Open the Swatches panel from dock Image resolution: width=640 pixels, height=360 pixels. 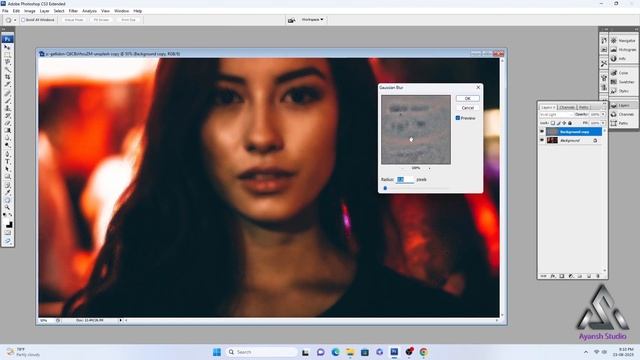click(x=623, y=82)
